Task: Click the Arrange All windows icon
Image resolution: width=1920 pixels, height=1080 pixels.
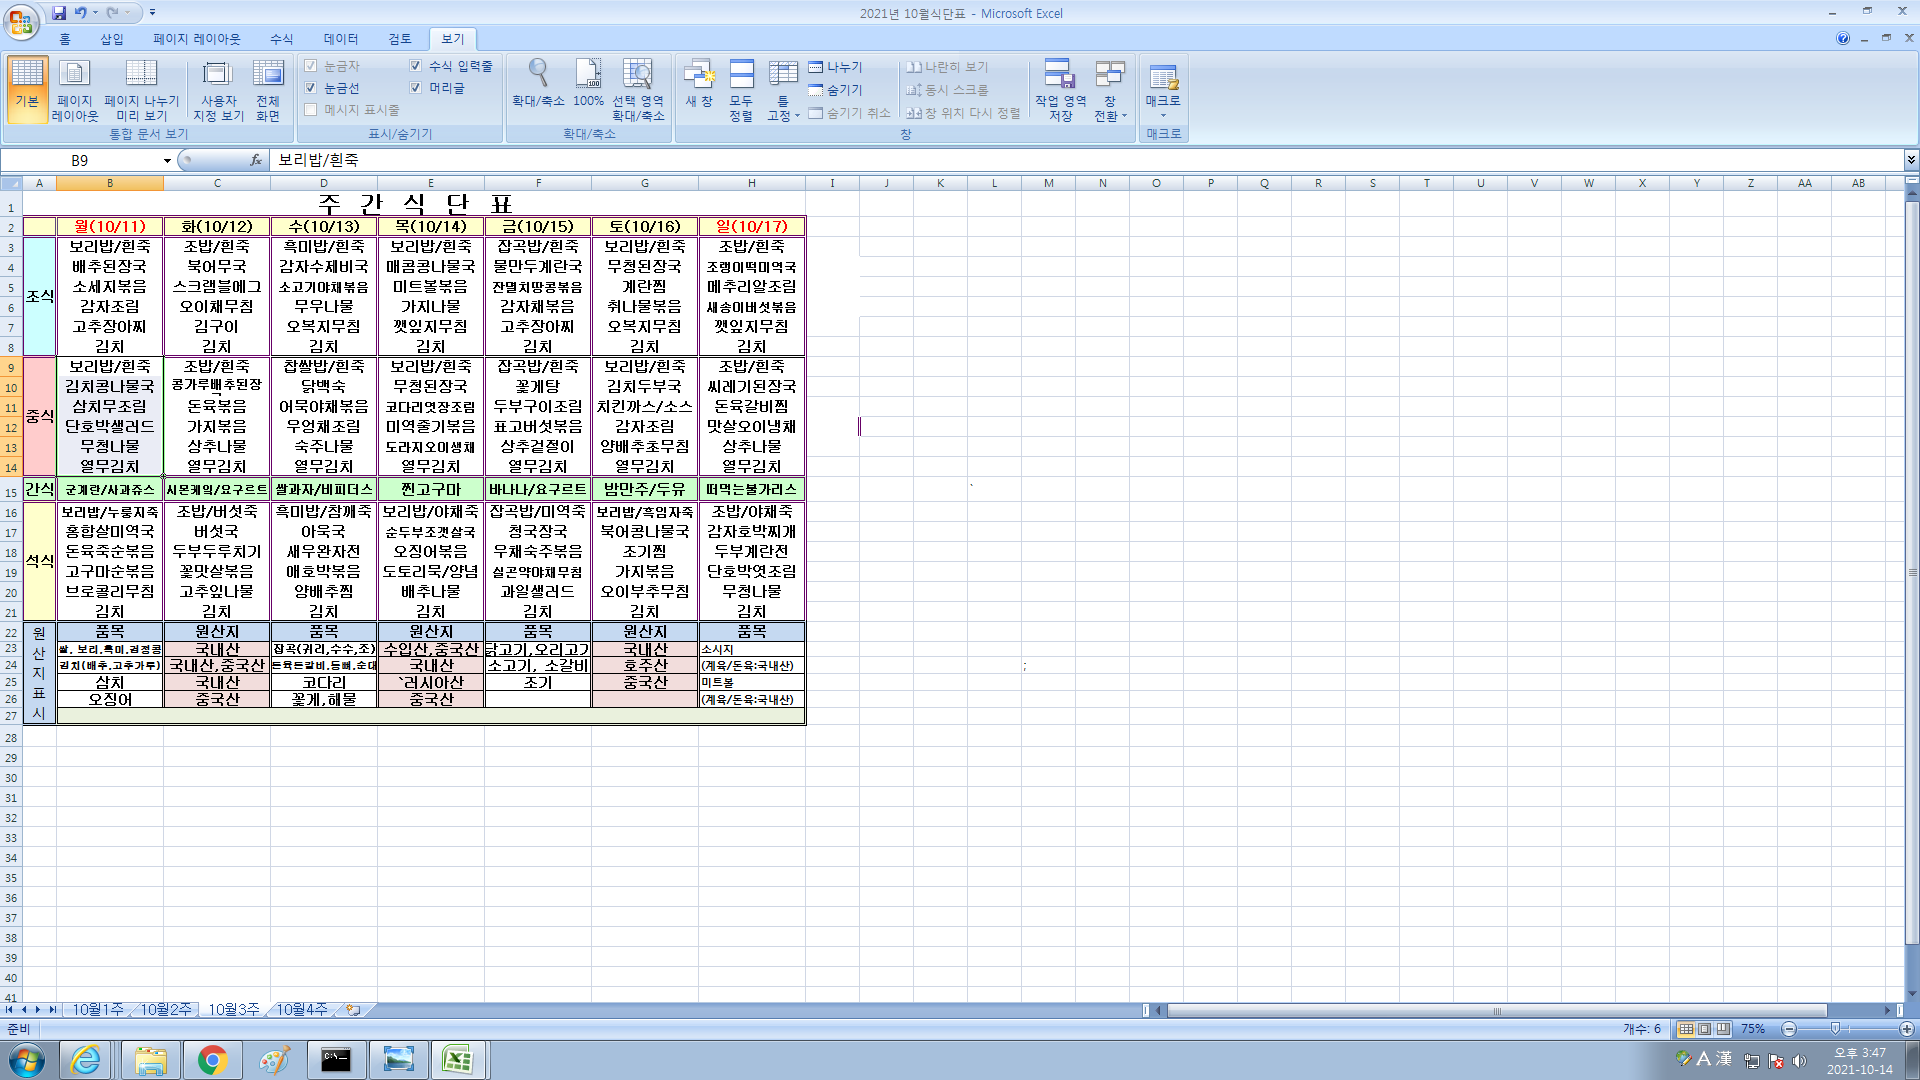Action: tap(741, 75)
